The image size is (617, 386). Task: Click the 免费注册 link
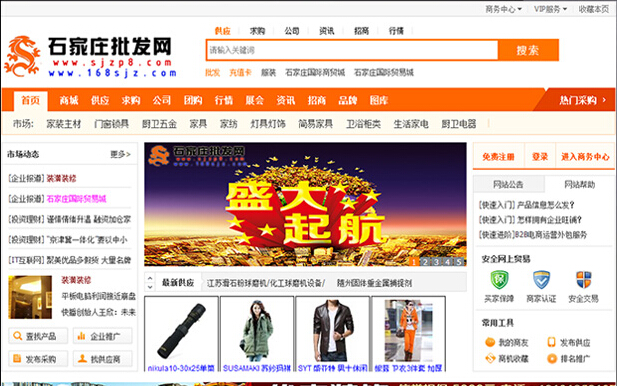(498, 157)
